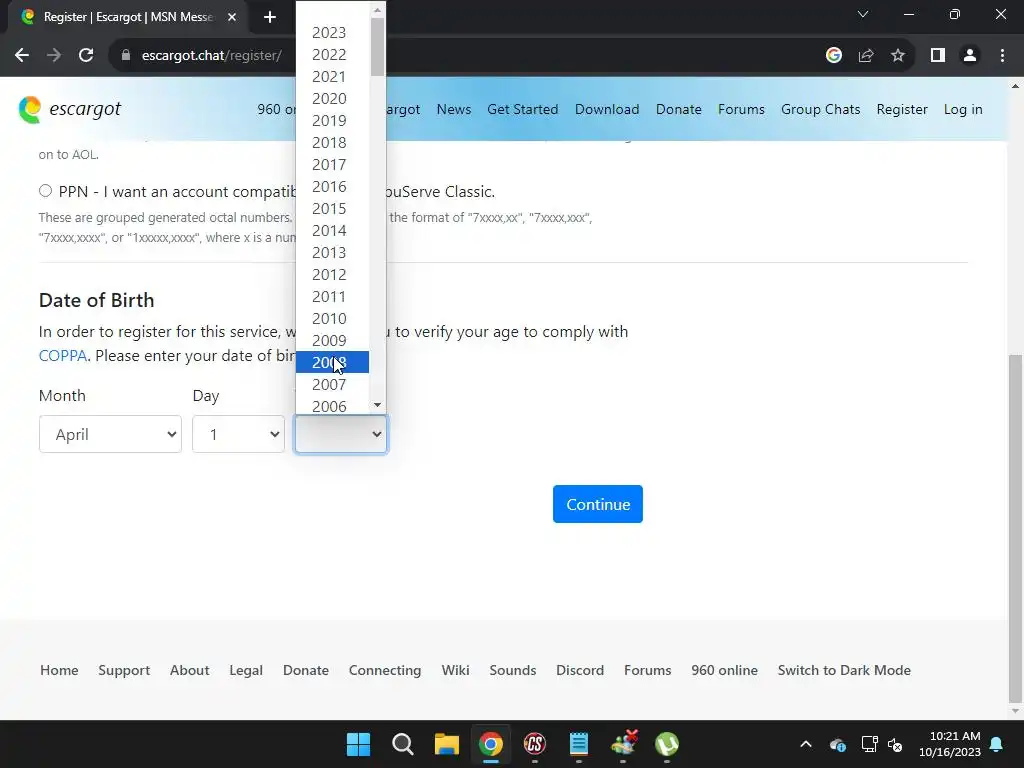Open the Support footer link
Viewport: 1024px width, 768px height.
(x=124, y=670)
